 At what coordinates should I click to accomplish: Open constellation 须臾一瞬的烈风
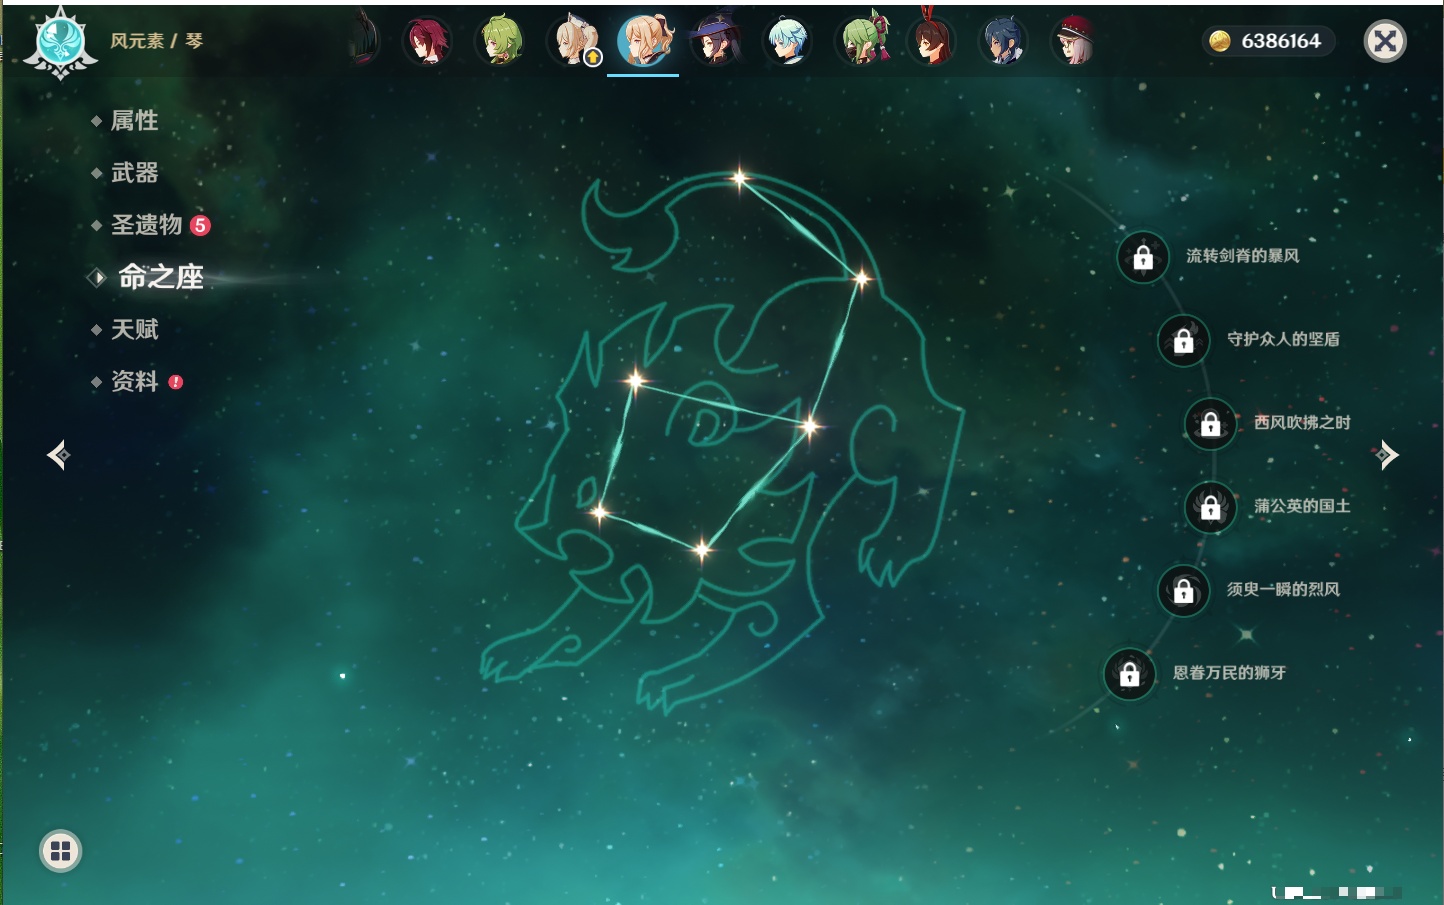(x=1283, y=589)
